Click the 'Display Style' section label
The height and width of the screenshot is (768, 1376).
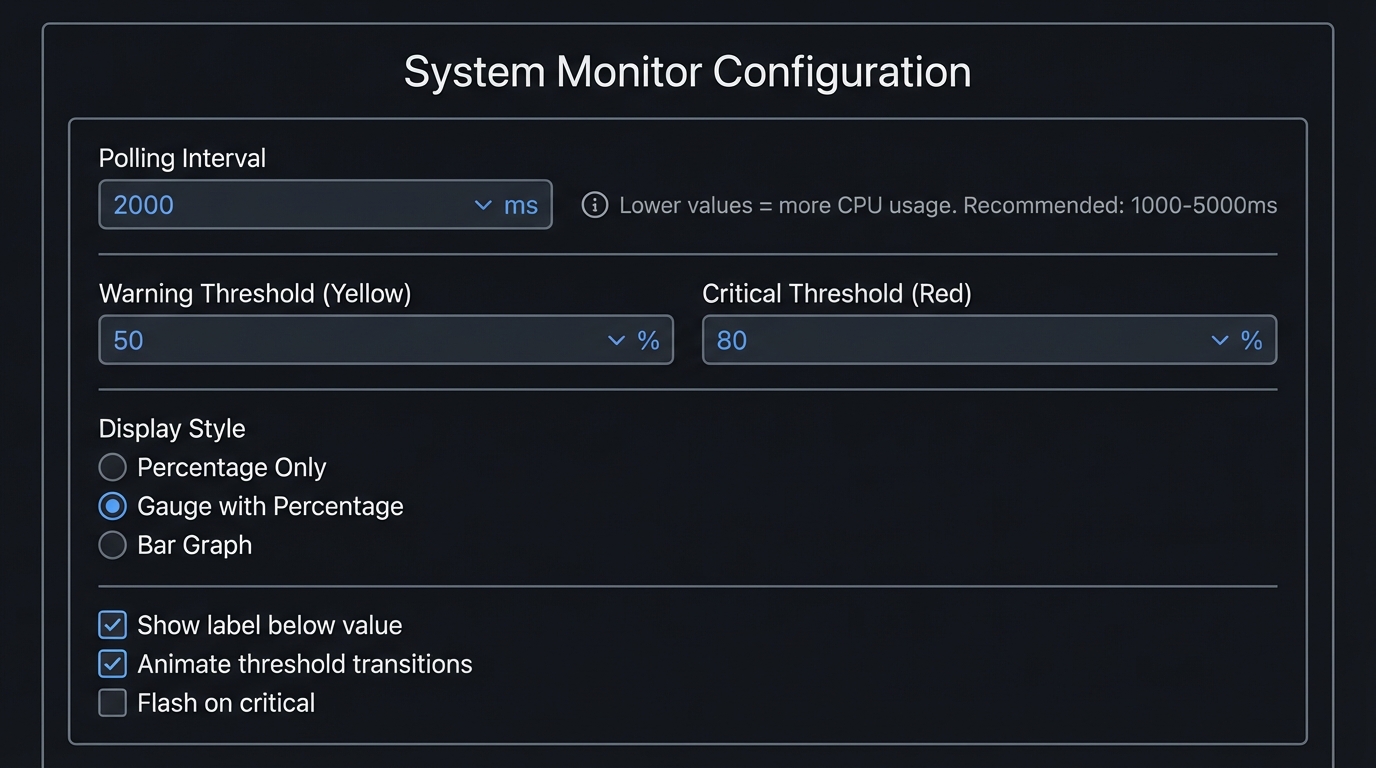pos(171,428)
